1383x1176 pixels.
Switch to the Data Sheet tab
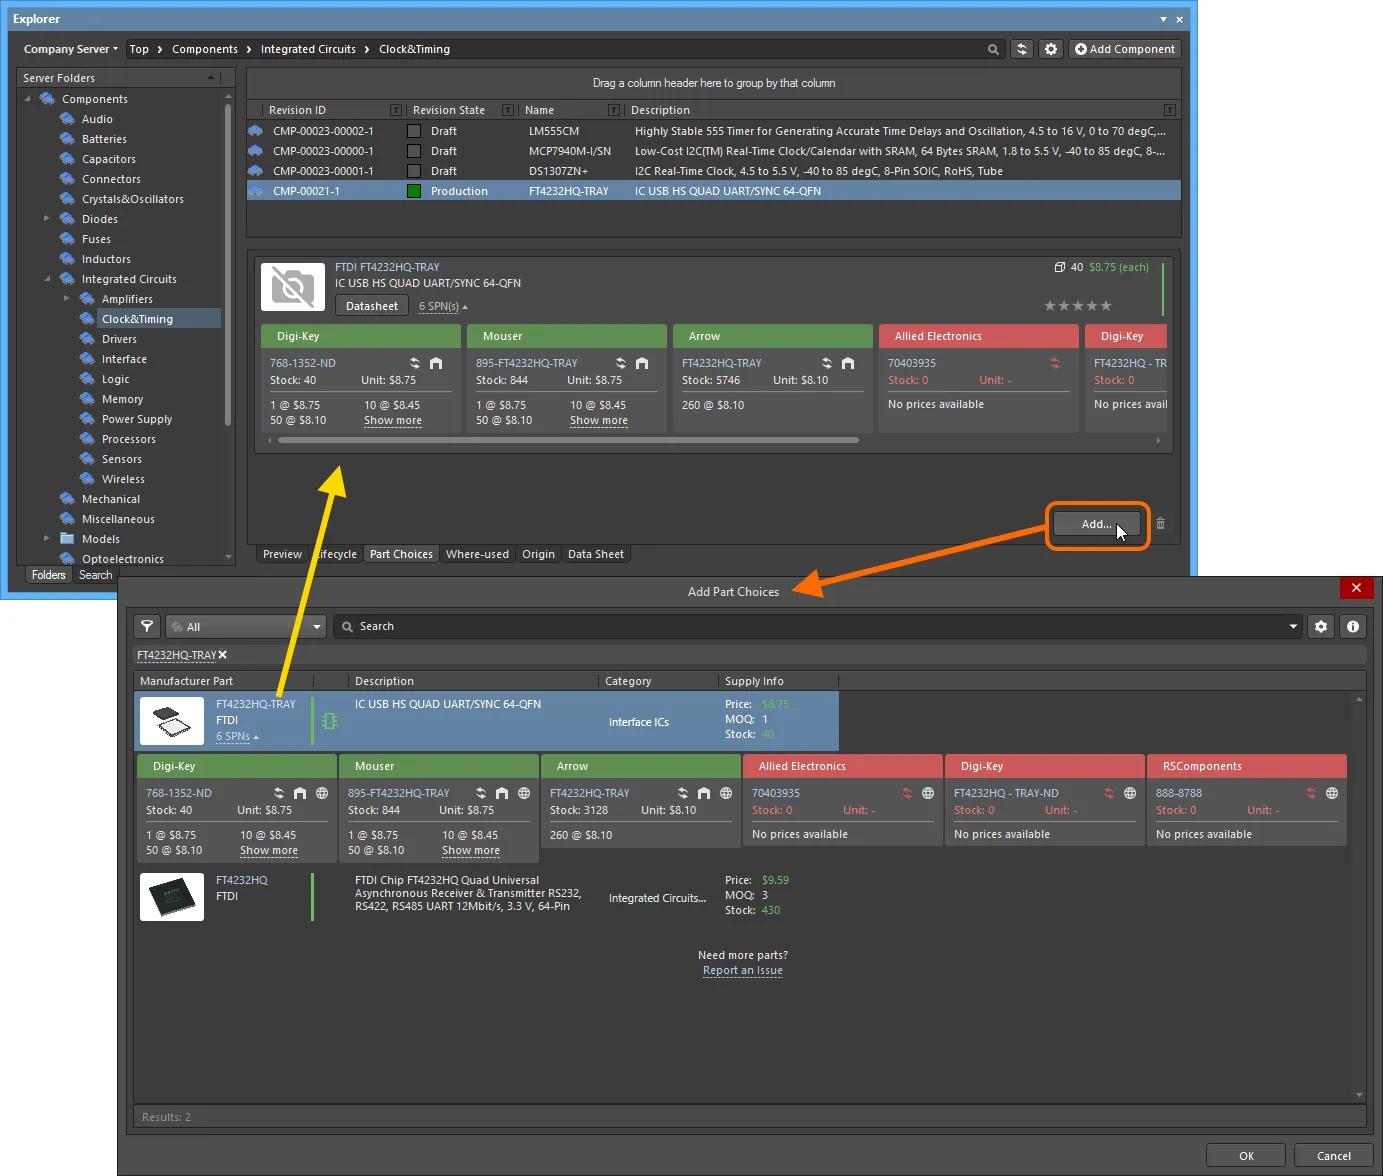(x=595, y=554)
